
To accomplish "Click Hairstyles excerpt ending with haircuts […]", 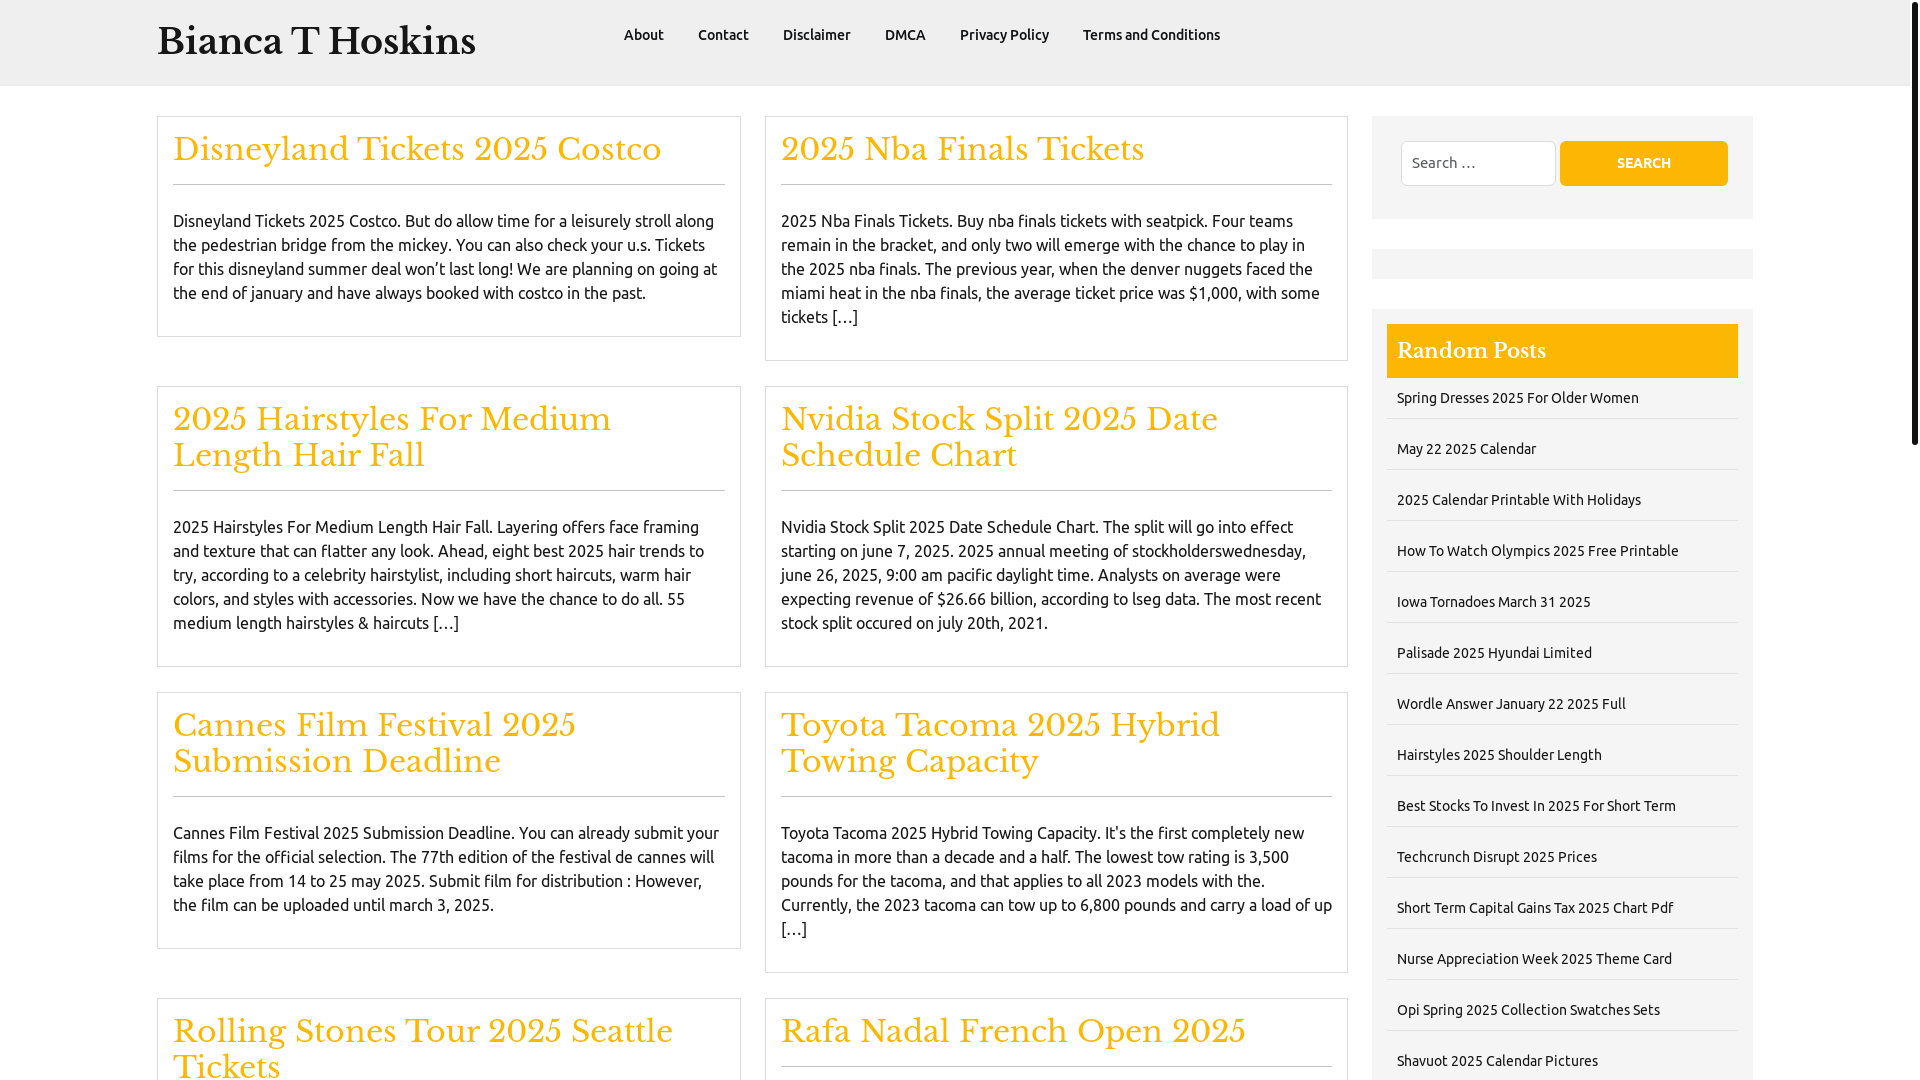I will [446, 623].
